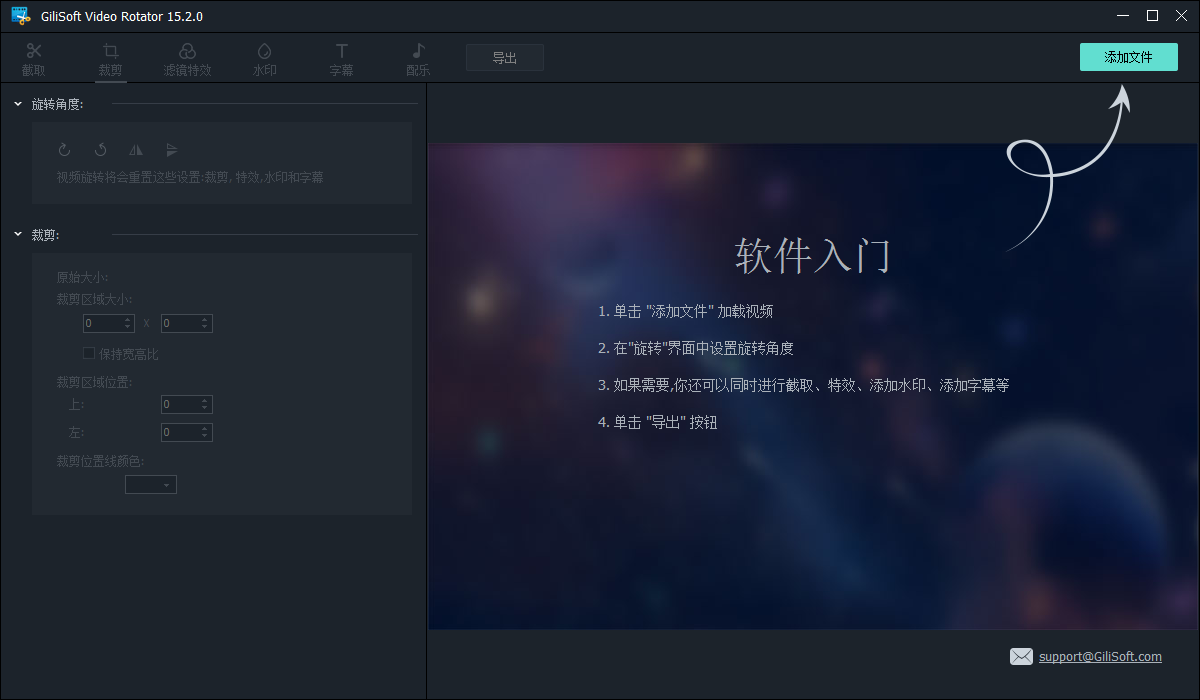Decrease crop height with down arrow

tap(205, 327)
